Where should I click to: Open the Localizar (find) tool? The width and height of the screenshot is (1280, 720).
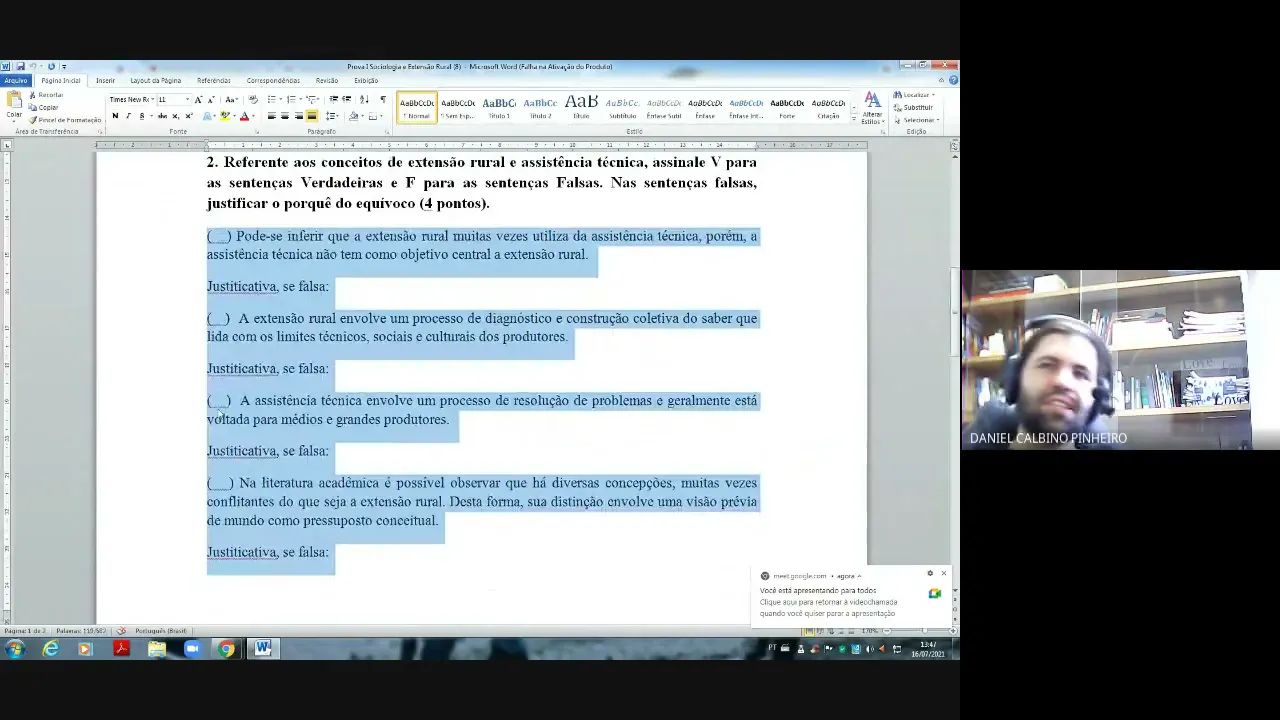(913, 95)
